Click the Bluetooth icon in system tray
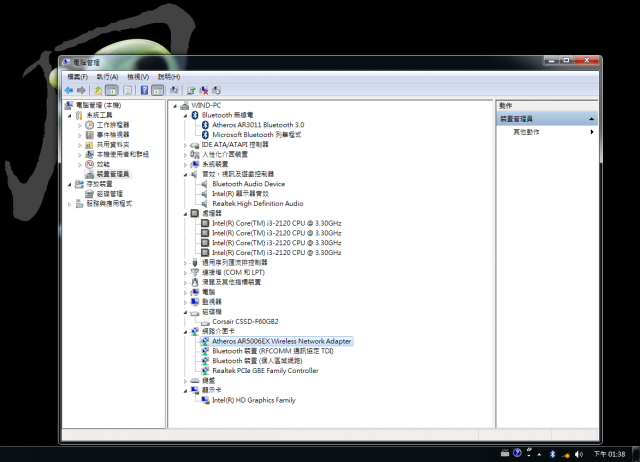 point(552,454)
